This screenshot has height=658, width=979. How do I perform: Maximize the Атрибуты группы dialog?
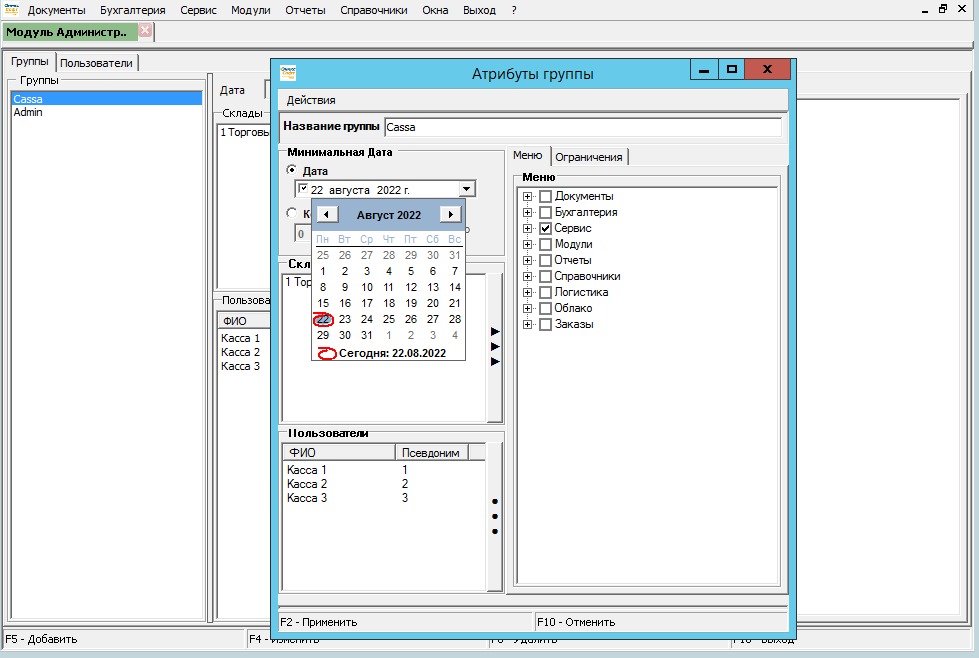click(732, 70)
